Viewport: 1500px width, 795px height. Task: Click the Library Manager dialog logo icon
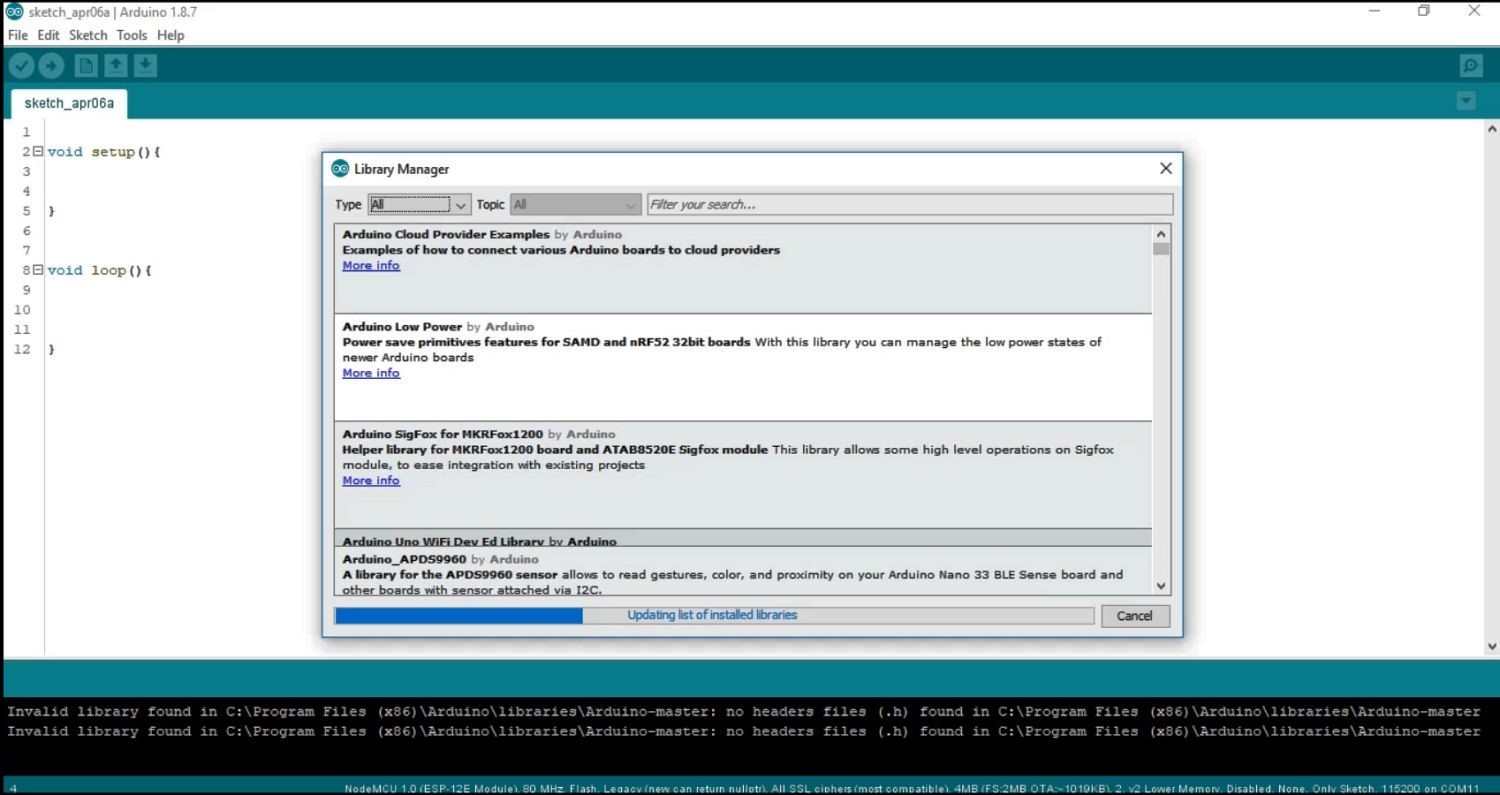pos(340,168)
